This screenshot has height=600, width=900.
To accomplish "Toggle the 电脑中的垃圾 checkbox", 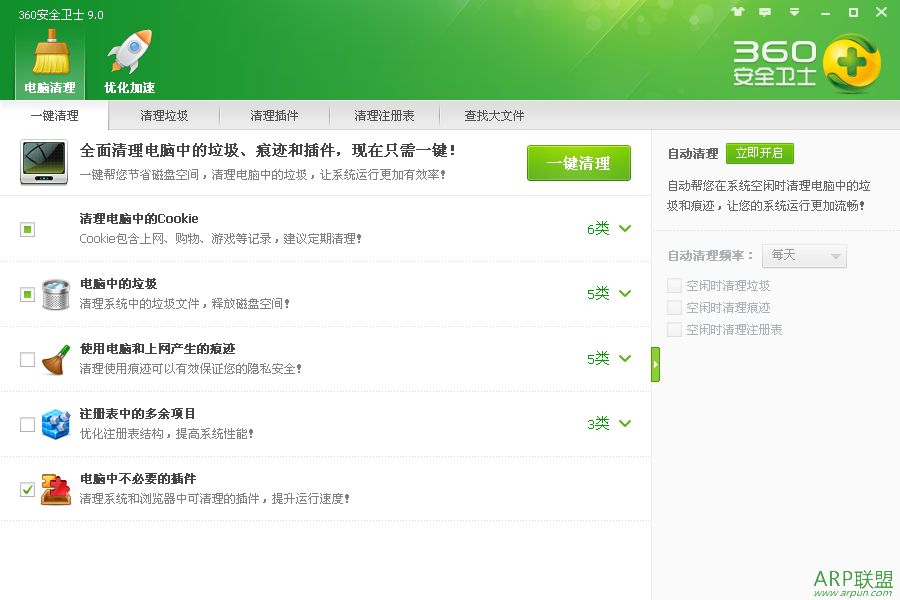I will (27, 295).
